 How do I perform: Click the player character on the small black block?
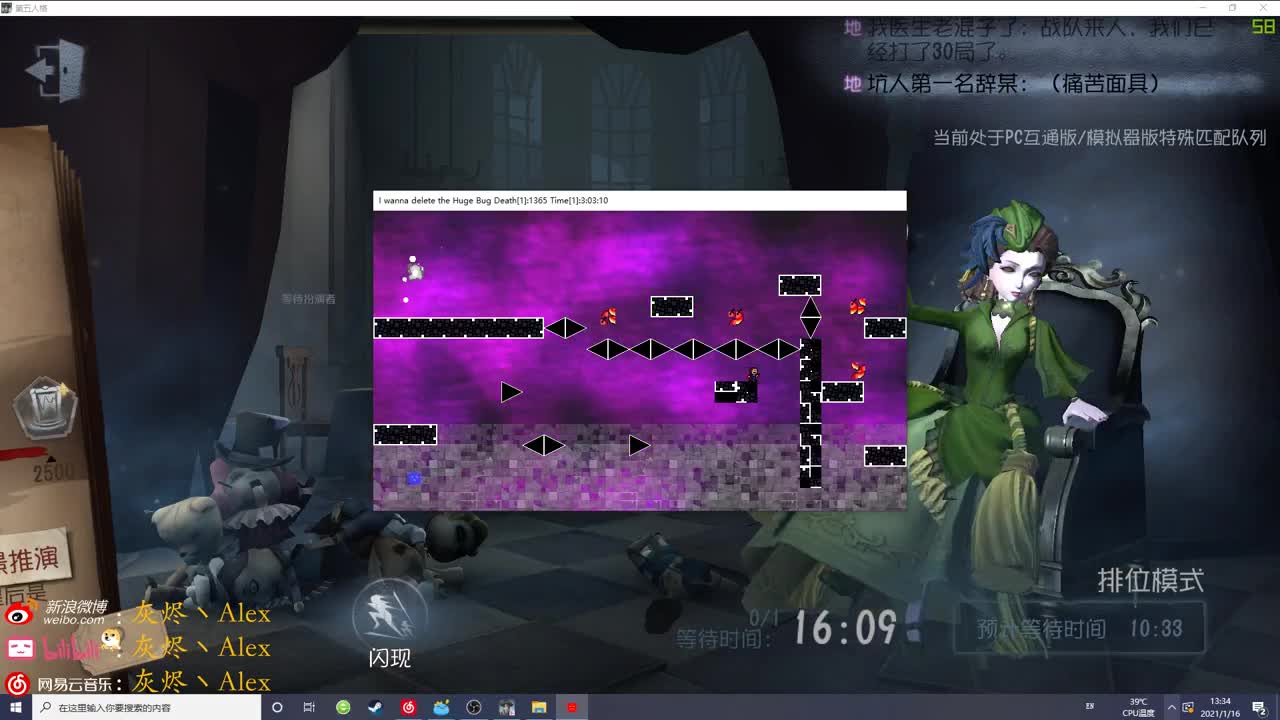[753, 374]
